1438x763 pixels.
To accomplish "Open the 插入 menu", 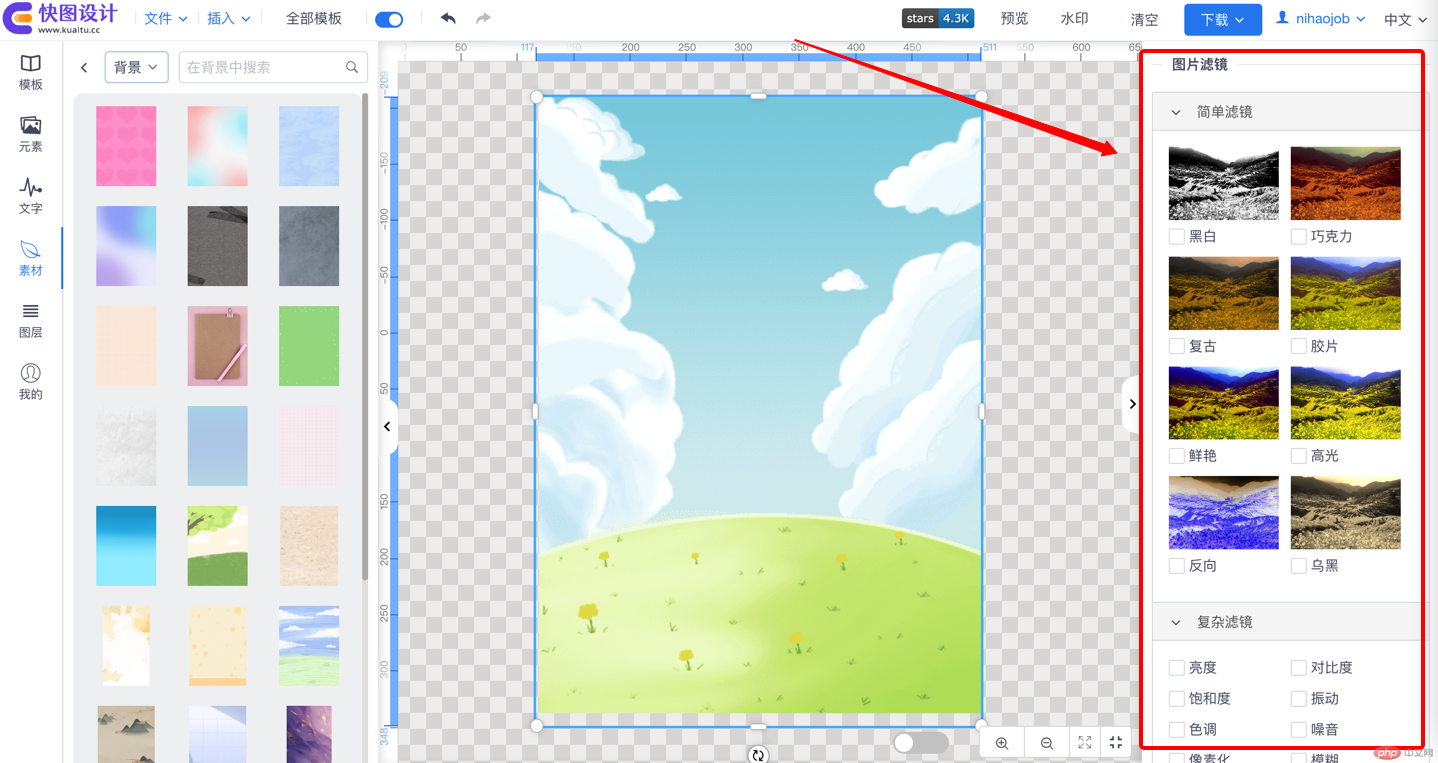I will pyautogui.click(x=229, y=19).
